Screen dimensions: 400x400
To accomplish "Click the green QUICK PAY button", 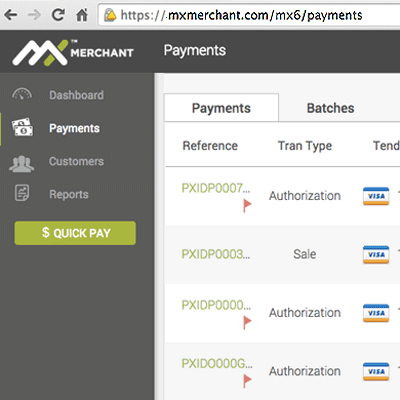I will (x=75, y=233).
